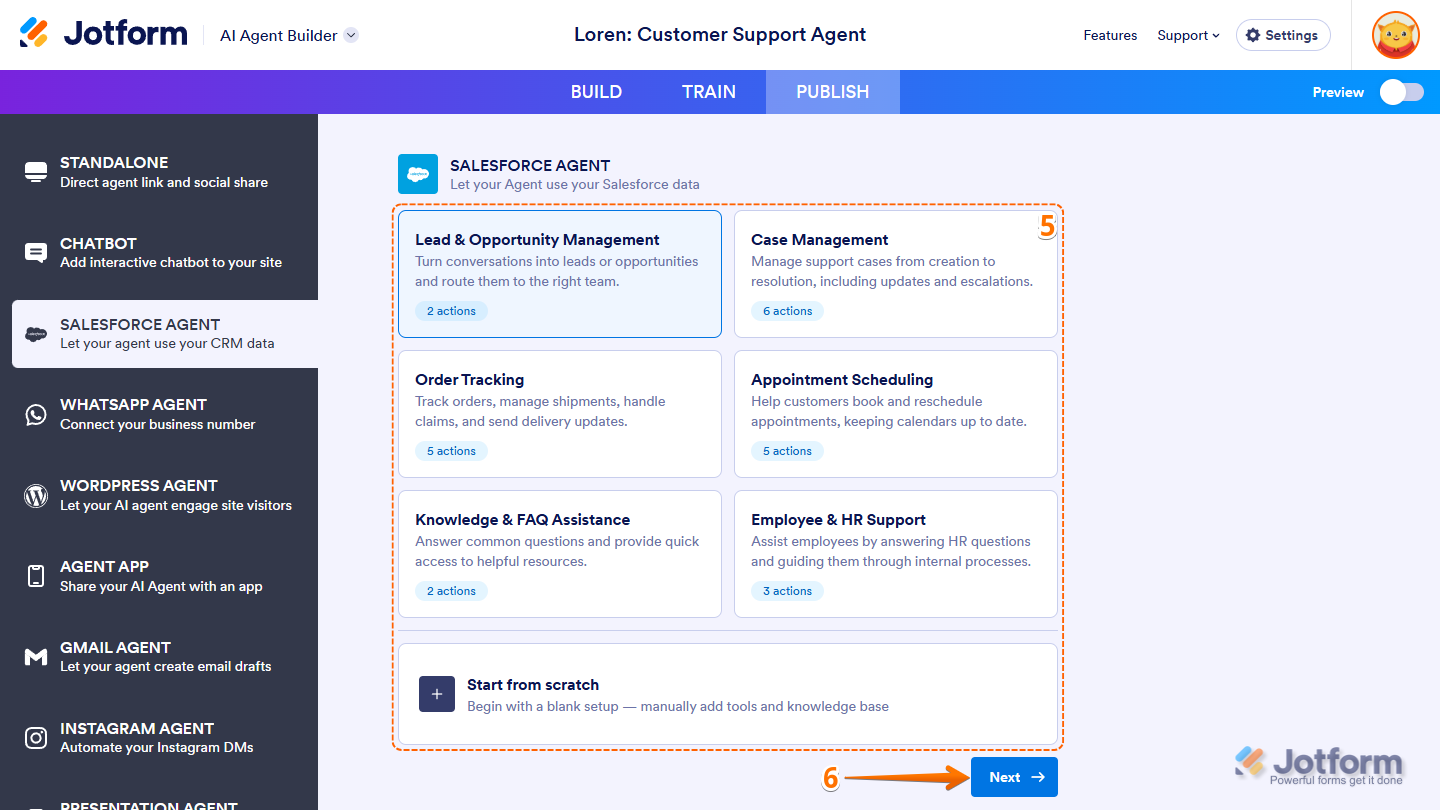Click the WordPress Agent icon
The height and width of the screenshot is (810, 1440).
pyautogui.click(x=36, y=495)
